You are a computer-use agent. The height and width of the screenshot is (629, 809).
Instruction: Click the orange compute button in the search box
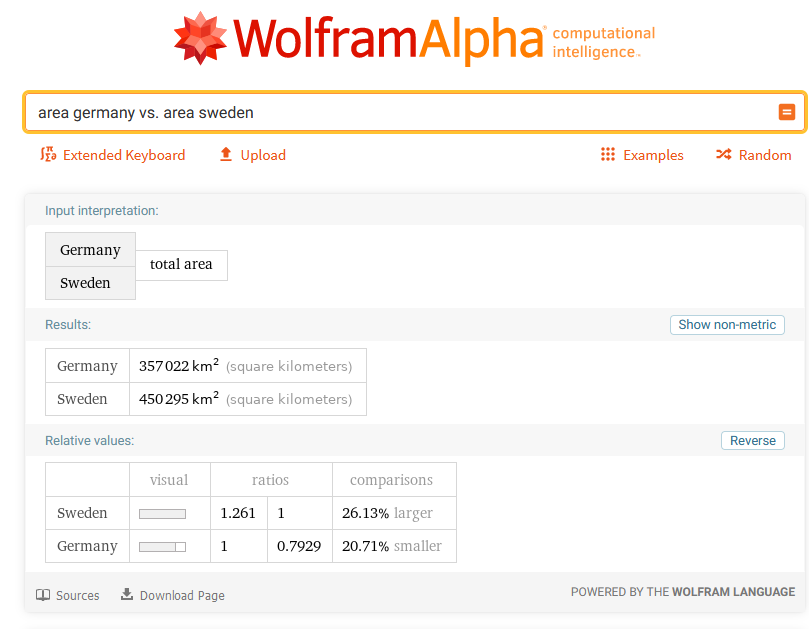click(786, 112)
